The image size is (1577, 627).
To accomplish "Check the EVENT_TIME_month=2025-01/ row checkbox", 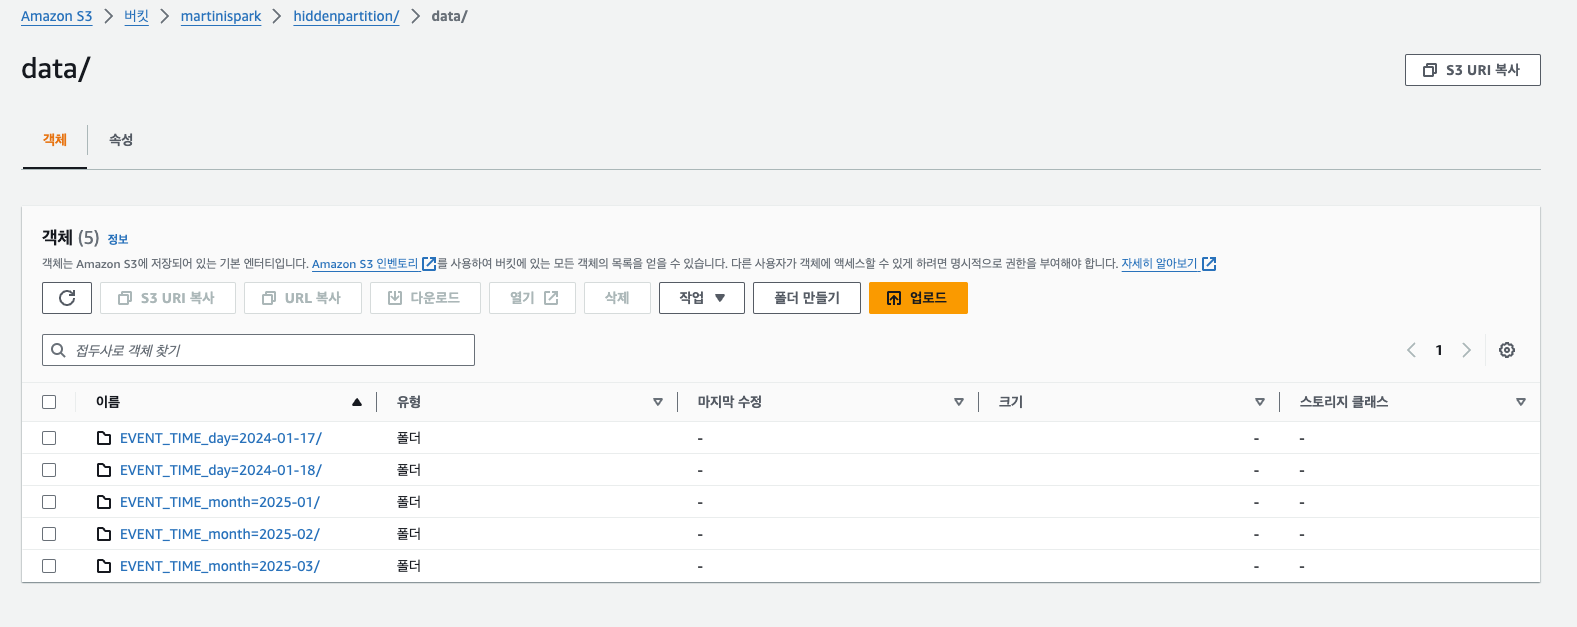I will (49, 502).
